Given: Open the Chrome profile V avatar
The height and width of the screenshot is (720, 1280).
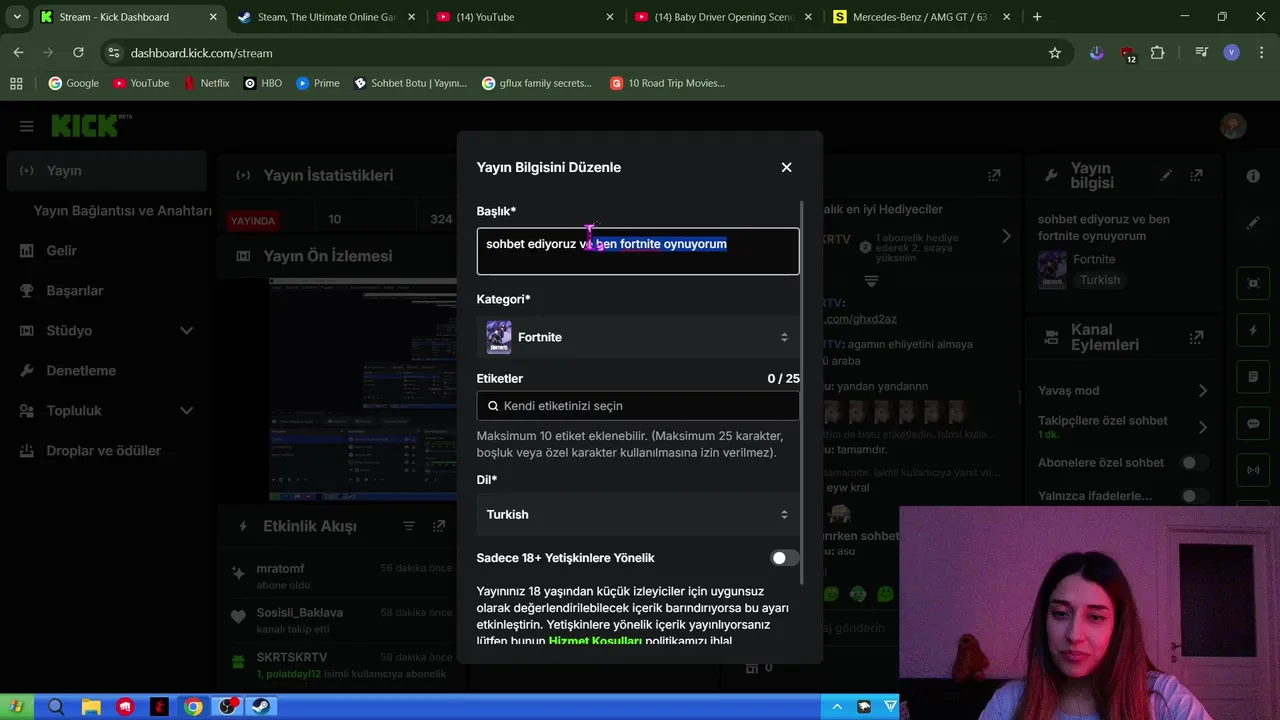Looking at the screenshot, I should (1232, 53).
